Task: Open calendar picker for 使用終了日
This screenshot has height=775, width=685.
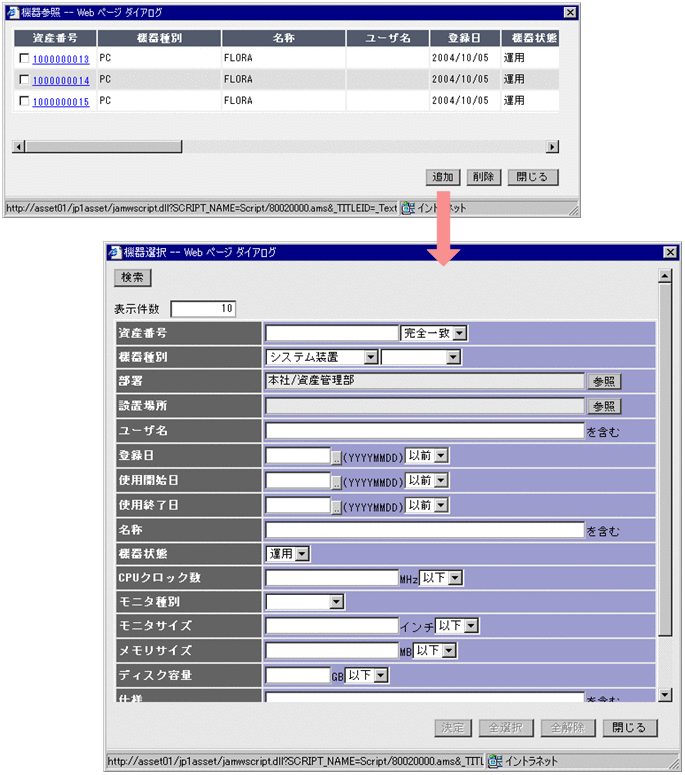Action: (x=336, y=507)
